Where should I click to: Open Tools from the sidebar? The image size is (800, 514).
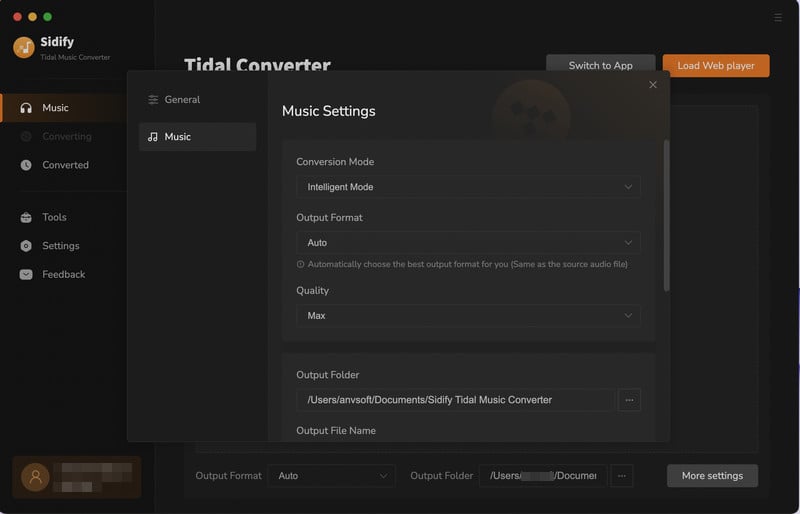[x=63, y=217]
